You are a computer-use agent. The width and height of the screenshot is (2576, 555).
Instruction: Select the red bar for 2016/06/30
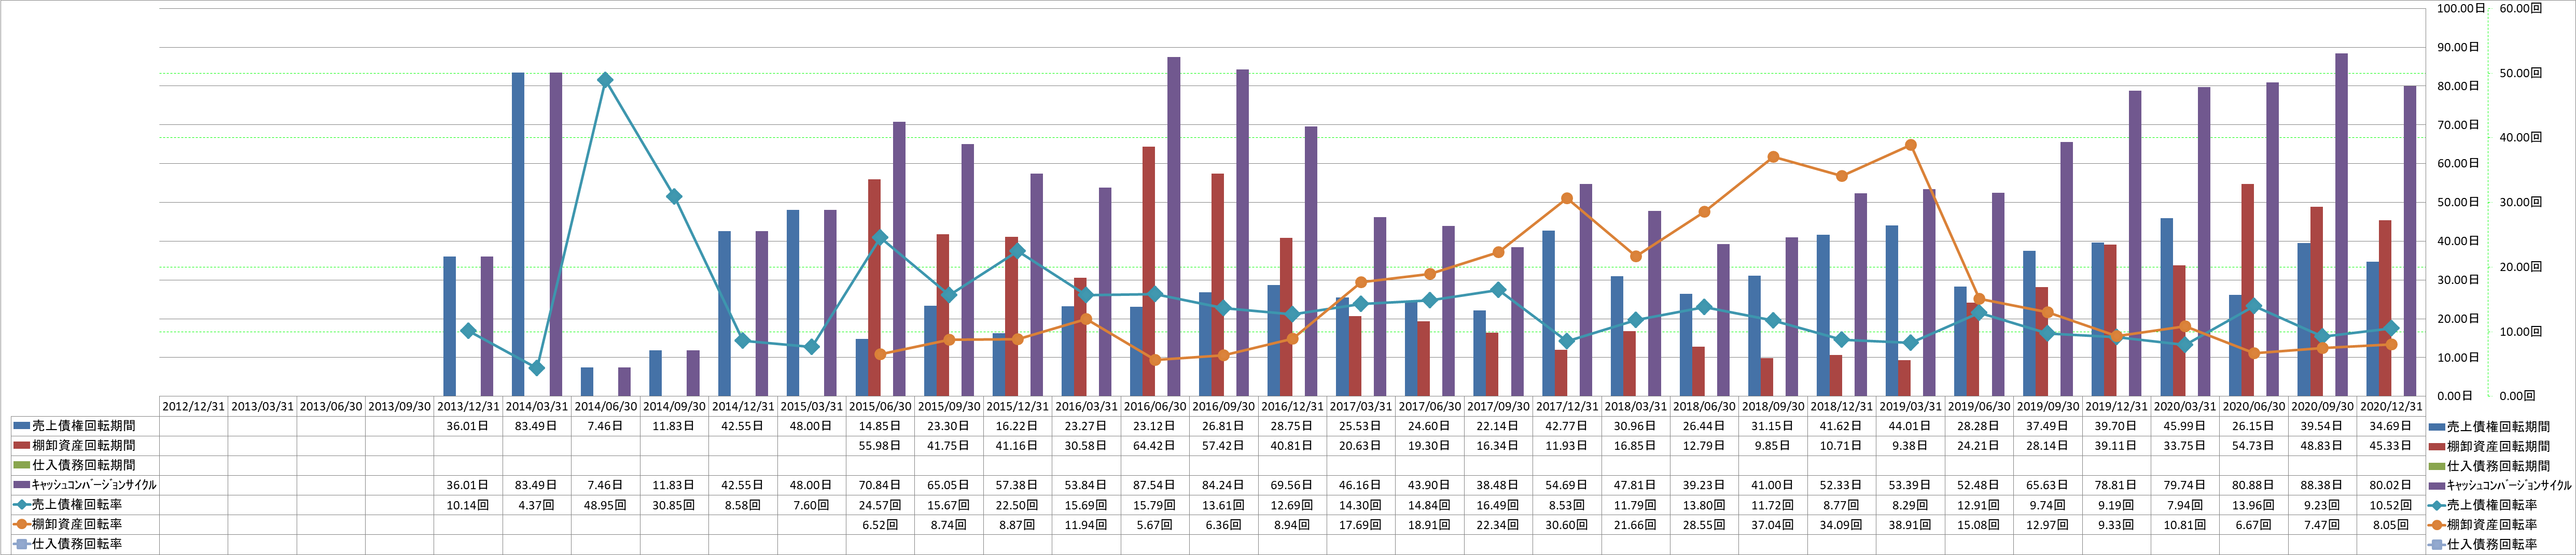(x=1149, y=271)
